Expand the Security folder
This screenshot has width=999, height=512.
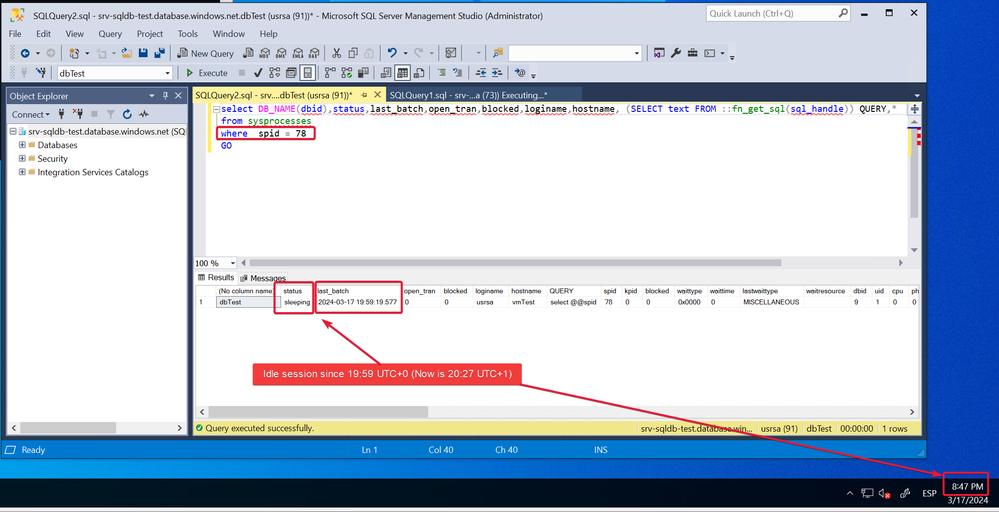(x=22, y=159)
